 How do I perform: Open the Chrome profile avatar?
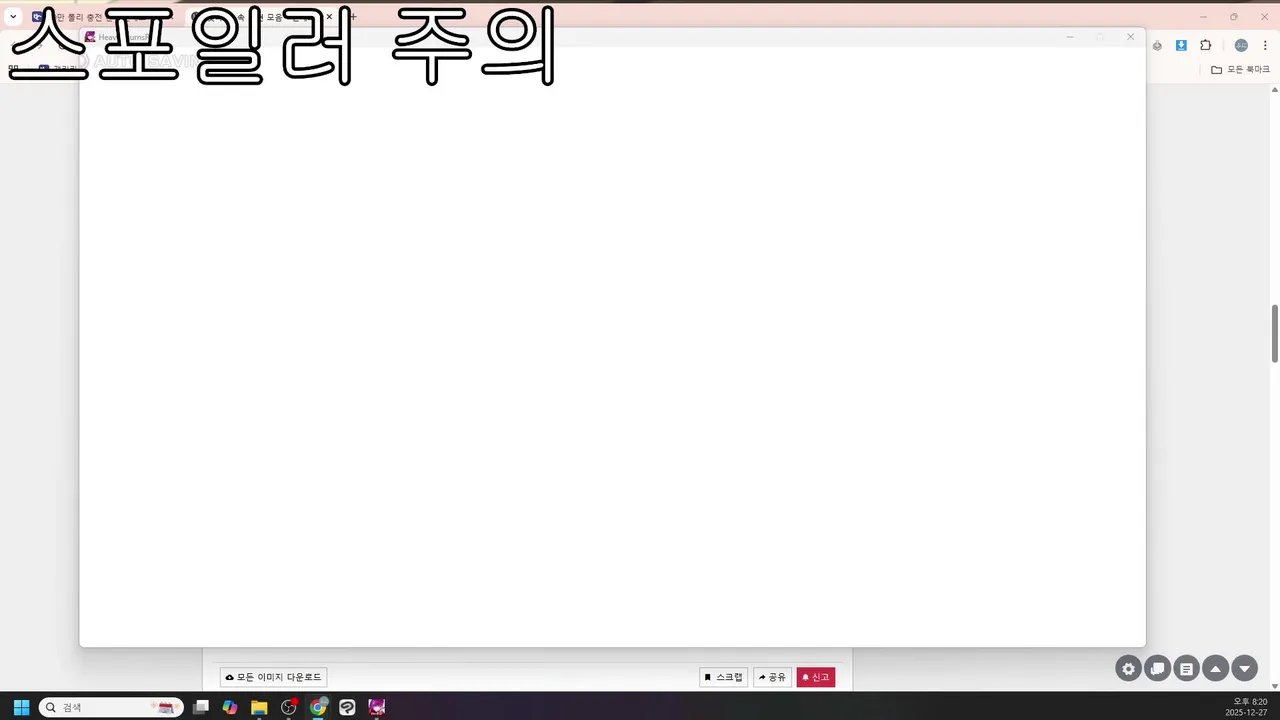tap(1241, 45)
